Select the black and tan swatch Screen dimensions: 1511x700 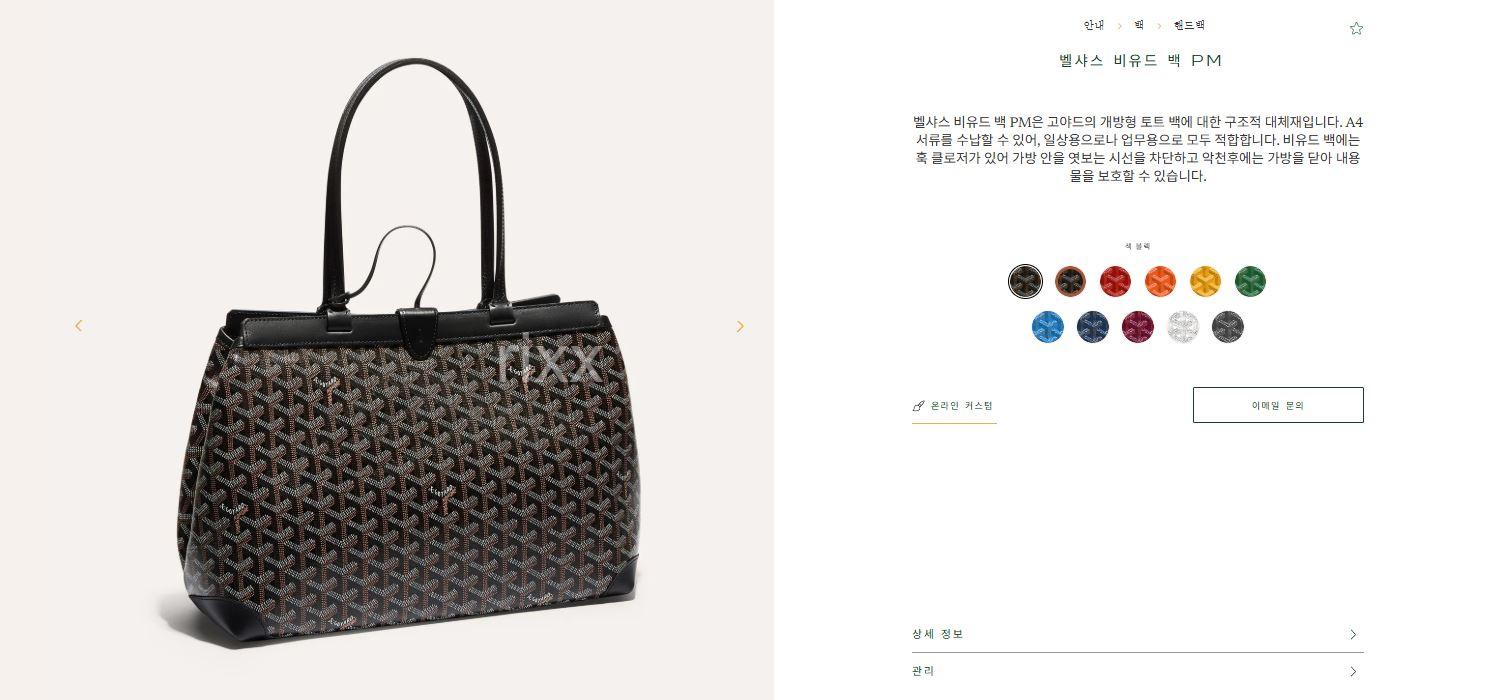click(1070, 281)
